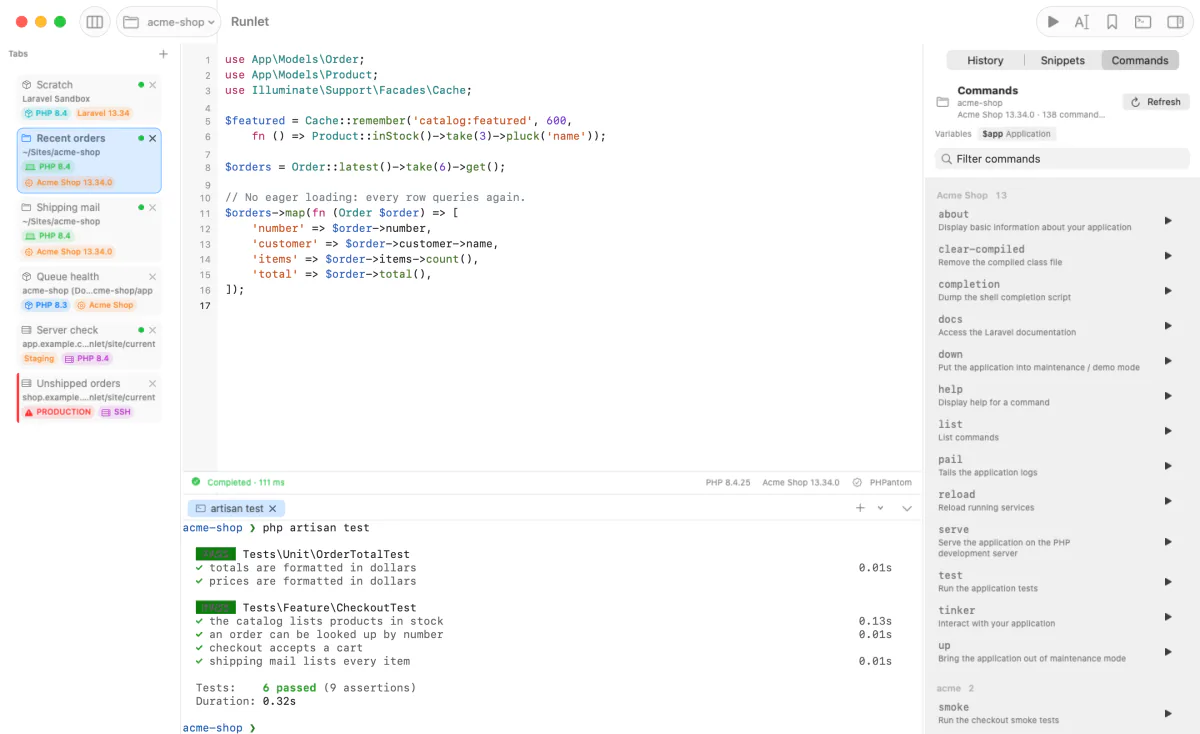Run the down command arrow
1200x734 pixels.
[1168, 360]
